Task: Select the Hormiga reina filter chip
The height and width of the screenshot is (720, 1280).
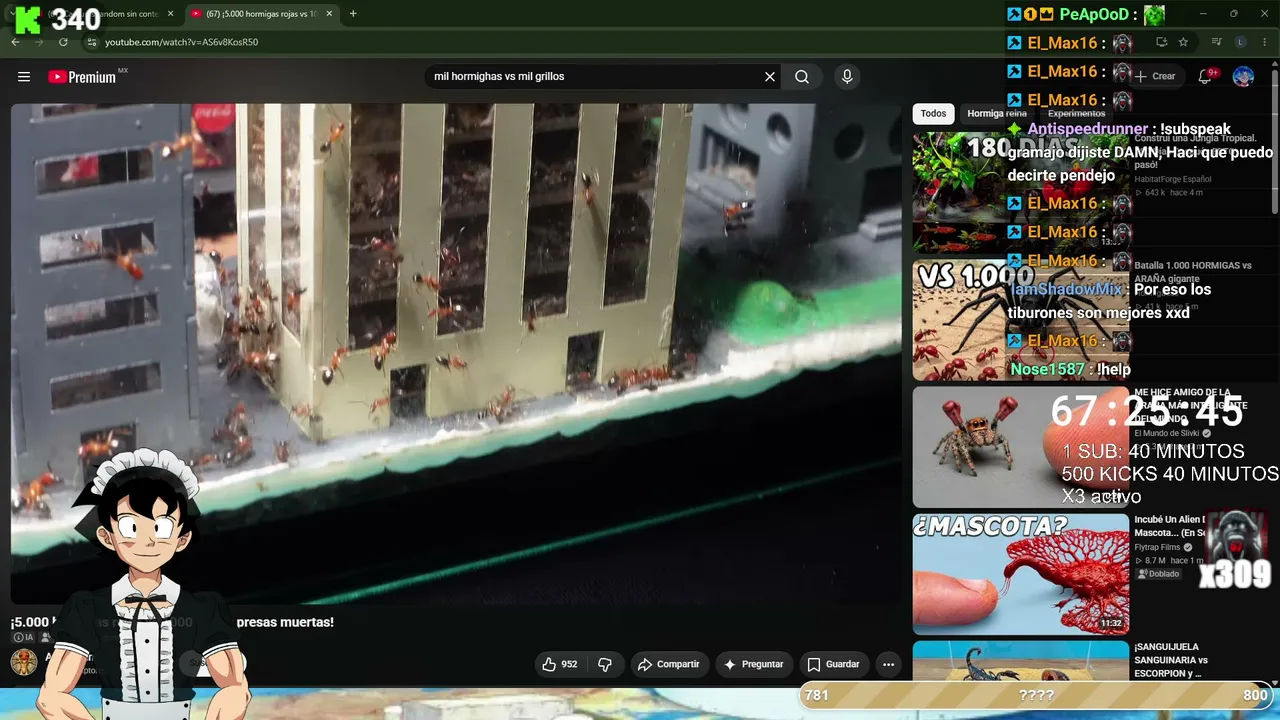Action: click(x=997, y=114)
